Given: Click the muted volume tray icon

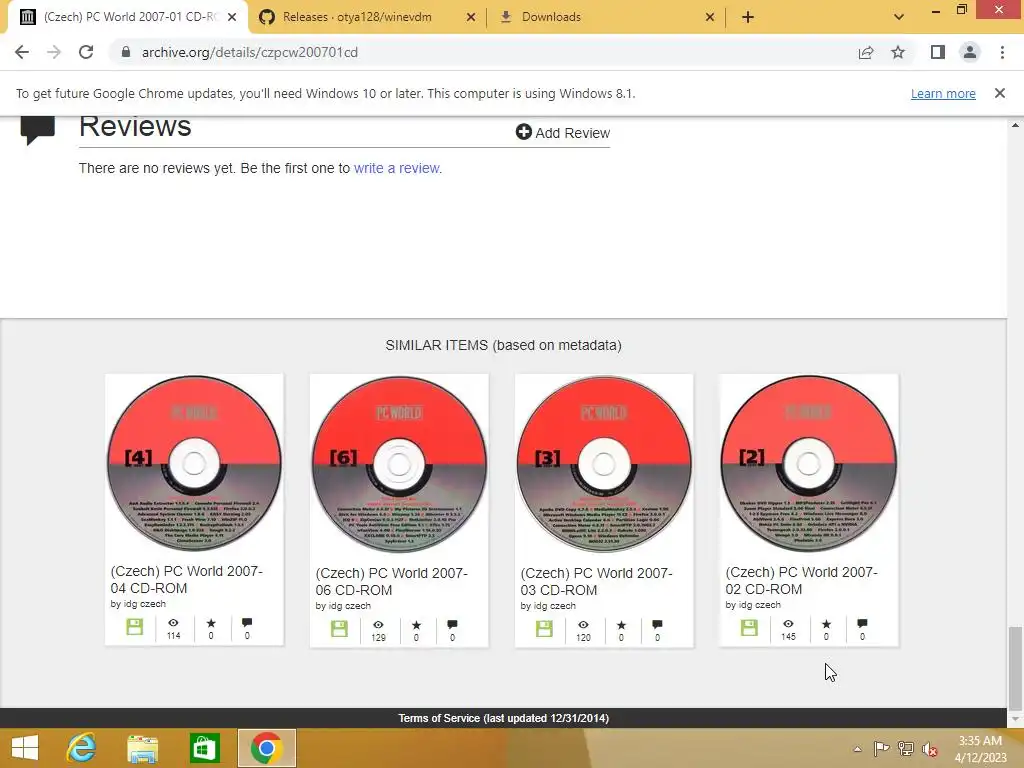Looking at the screenshot, I should click(x=929, y=749).
